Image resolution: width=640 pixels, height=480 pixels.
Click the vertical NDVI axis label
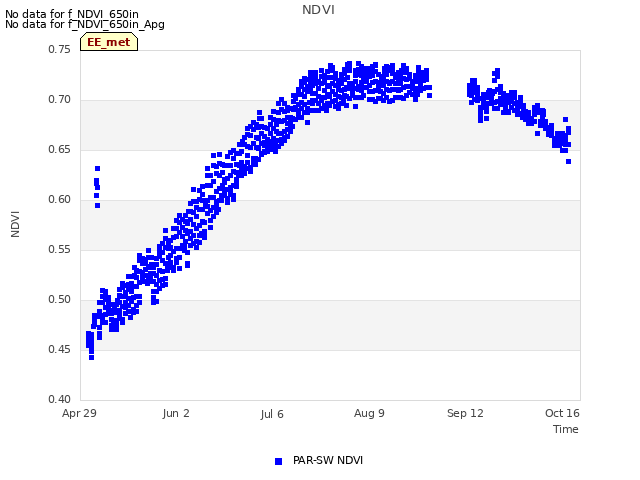(x=15, y=224)
